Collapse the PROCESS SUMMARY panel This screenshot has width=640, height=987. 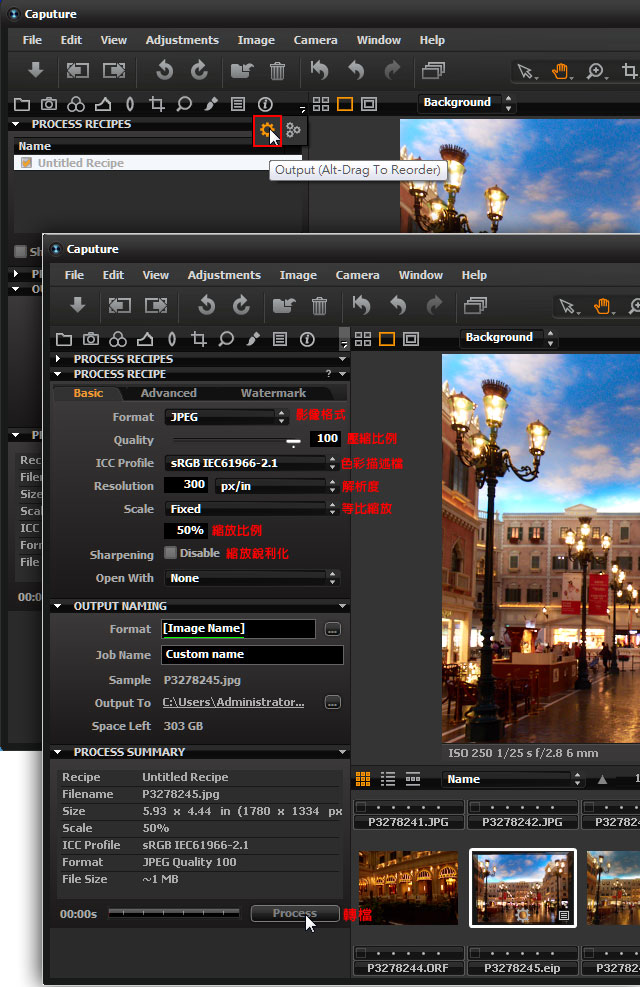(58, 752)
